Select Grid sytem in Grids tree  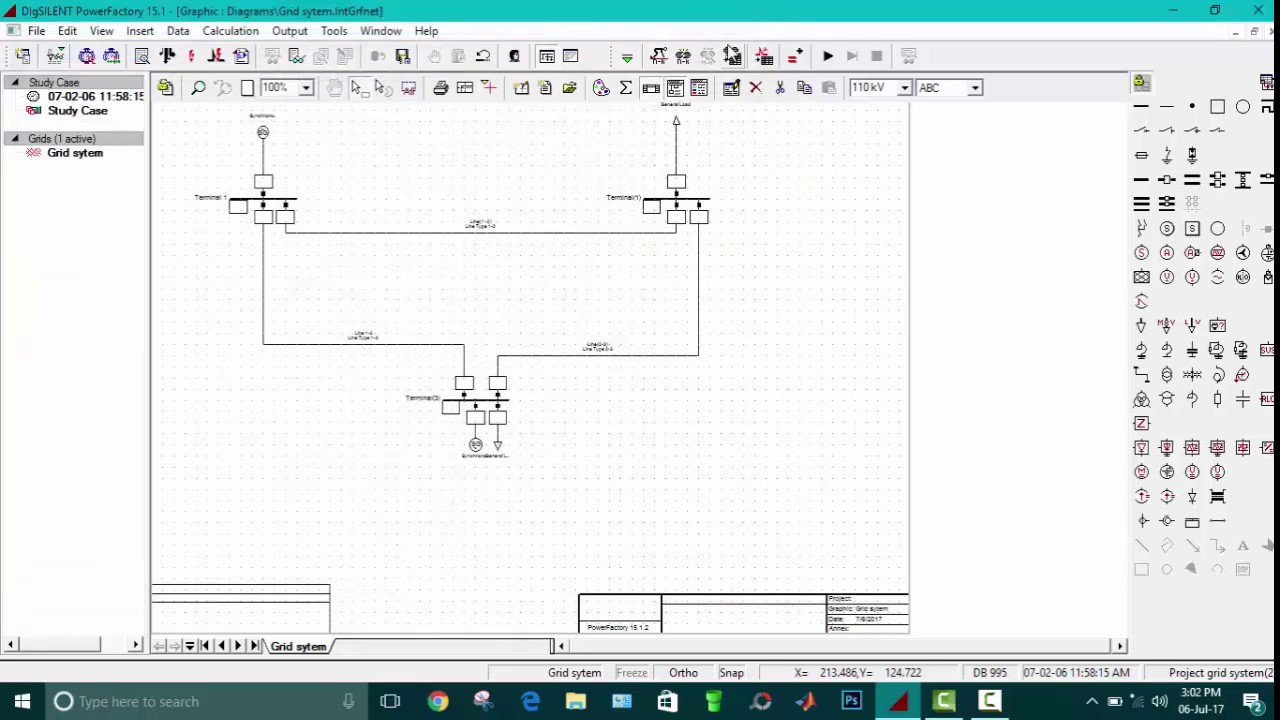coord(75,153)
